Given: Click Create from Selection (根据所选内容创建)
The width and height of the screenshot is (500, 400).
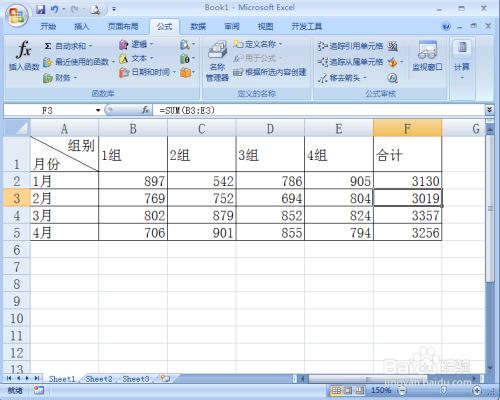Looking at the screenshot, I should pyautogui.click(x=270, y=72).
